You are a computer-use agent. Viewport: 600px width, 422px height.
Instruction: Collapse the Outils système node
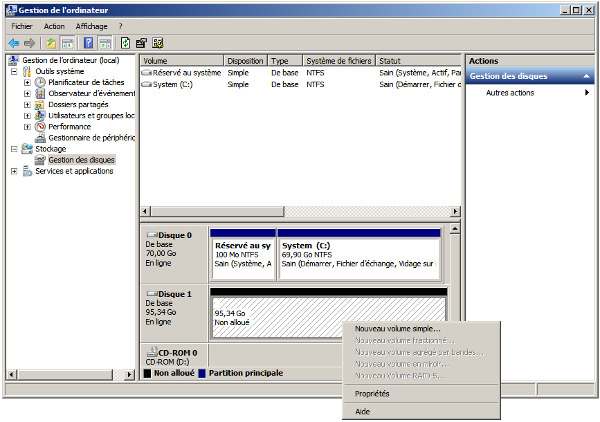click(x=14, y=72)
